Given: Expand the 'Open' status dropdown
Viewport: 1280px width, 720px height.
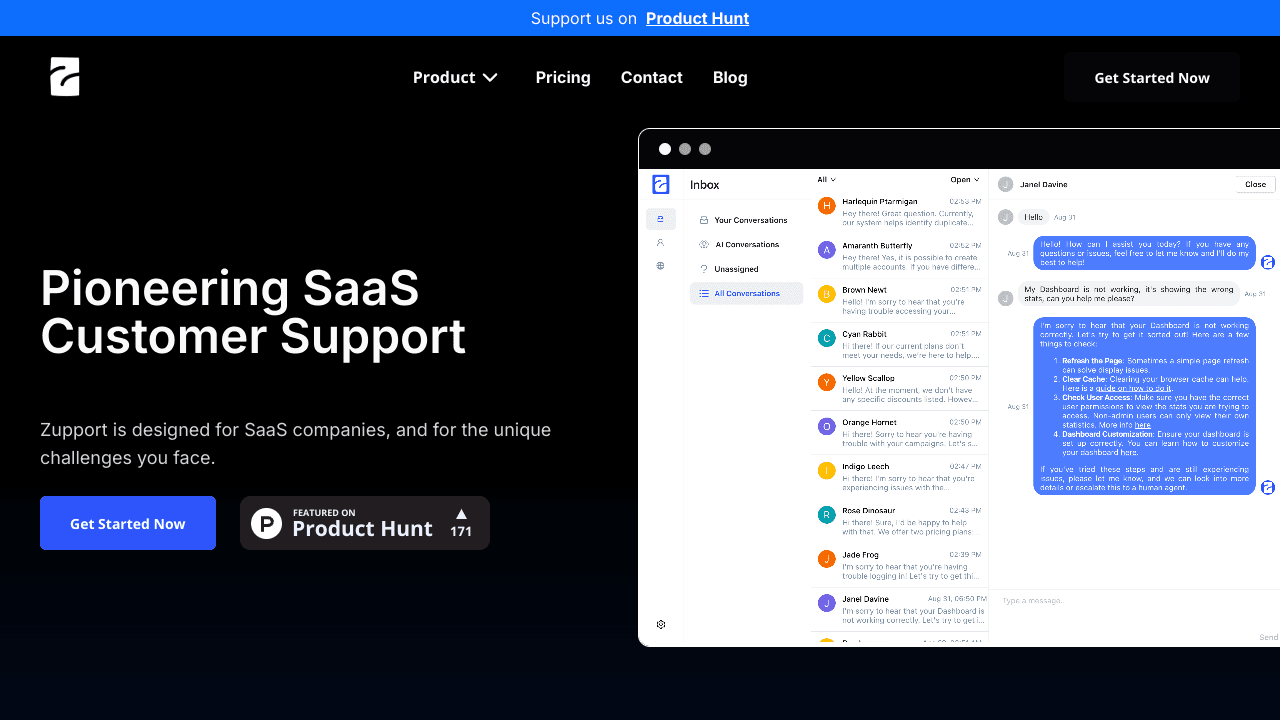Looking at the screenshot, I should click(x=964, y=180).
